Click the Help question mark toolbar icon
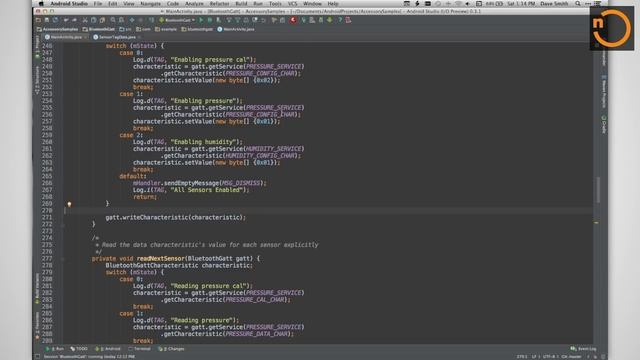The height and width of the screenshot is (360, 640). coord(340,20)
